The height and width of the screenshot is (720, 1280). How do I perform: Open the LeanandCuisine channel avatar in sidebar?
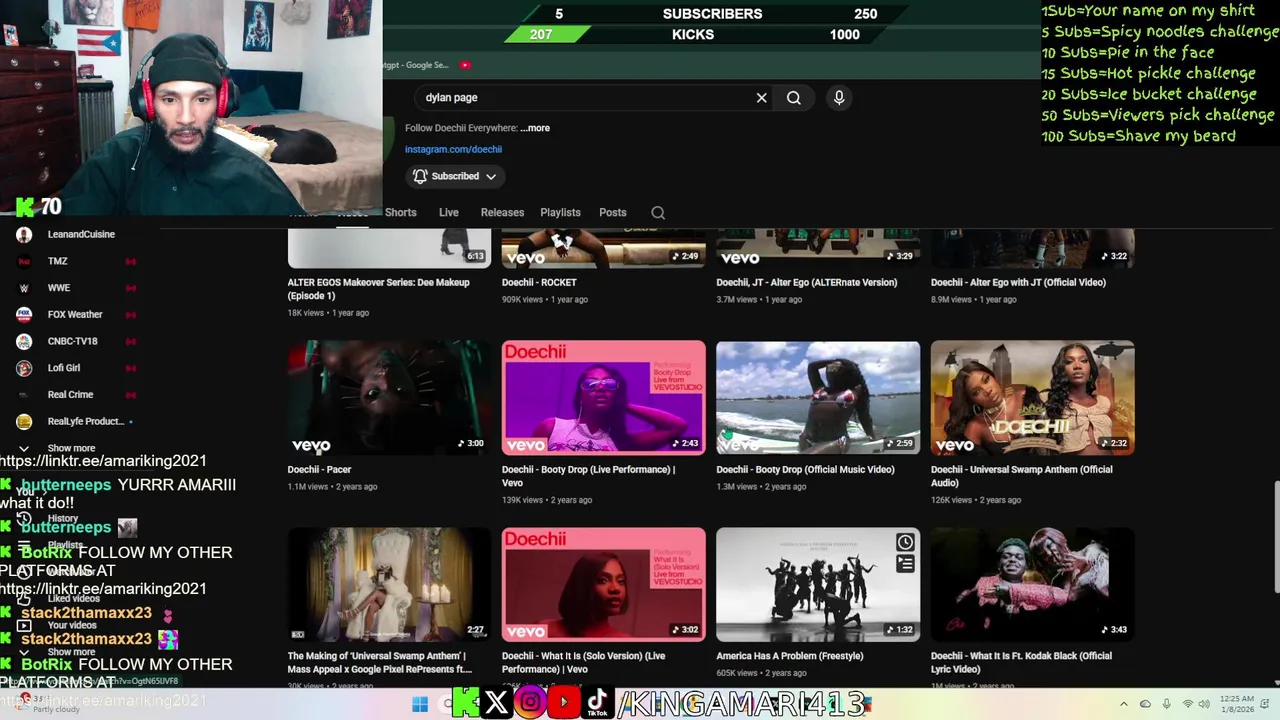24,234
